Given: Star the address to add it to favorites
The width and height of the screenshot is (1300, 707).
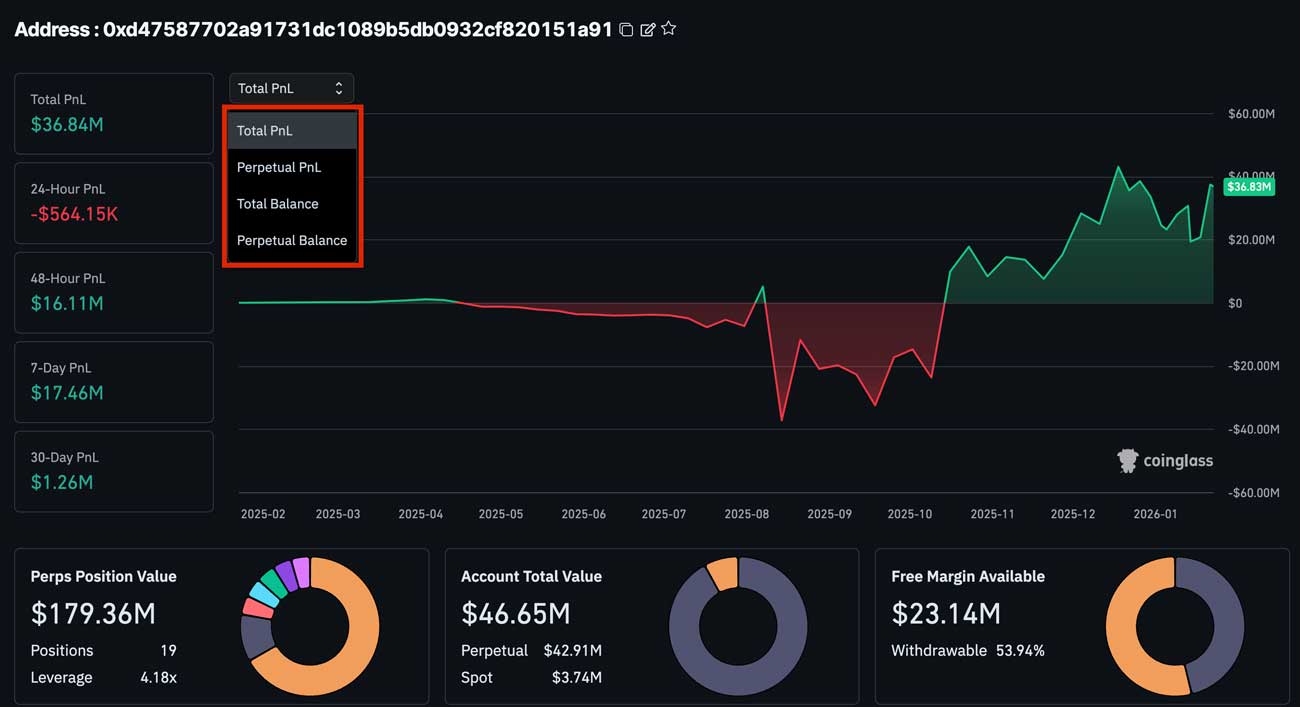Looking at the screenshot, I should pyautogui.click(x=668, y=28).
